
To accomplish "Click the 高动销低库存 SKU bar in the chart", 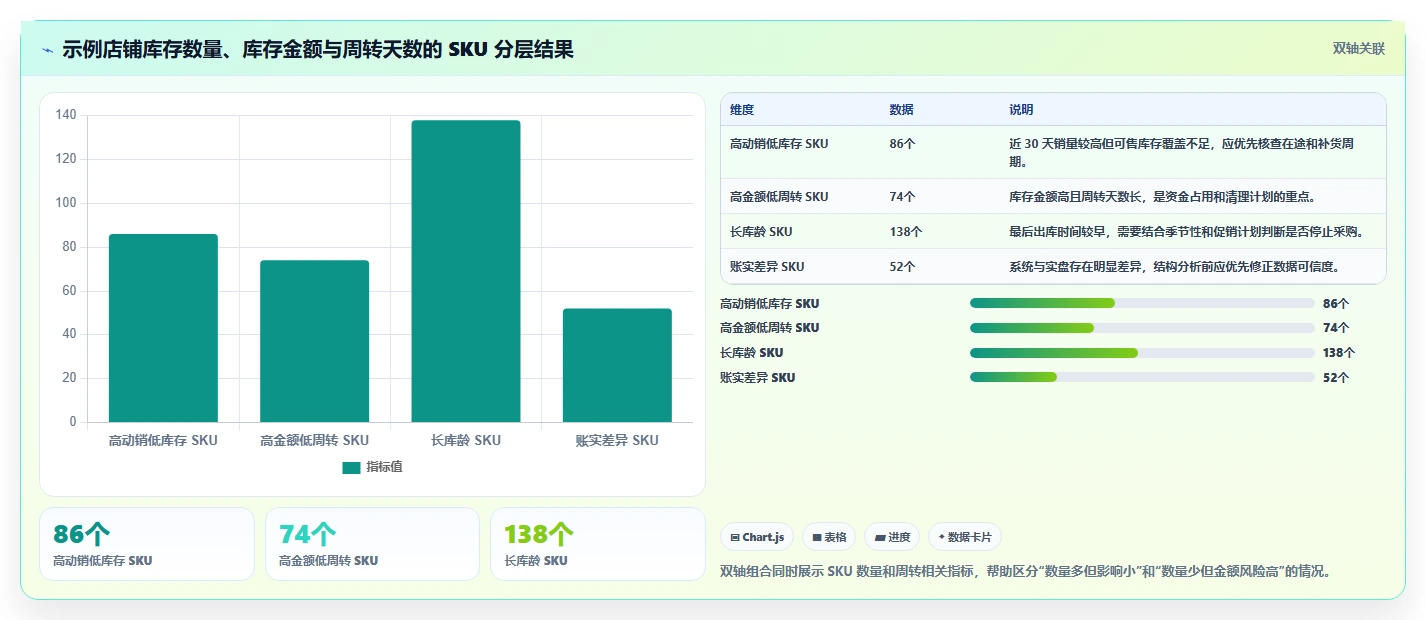I will [163, 328].
